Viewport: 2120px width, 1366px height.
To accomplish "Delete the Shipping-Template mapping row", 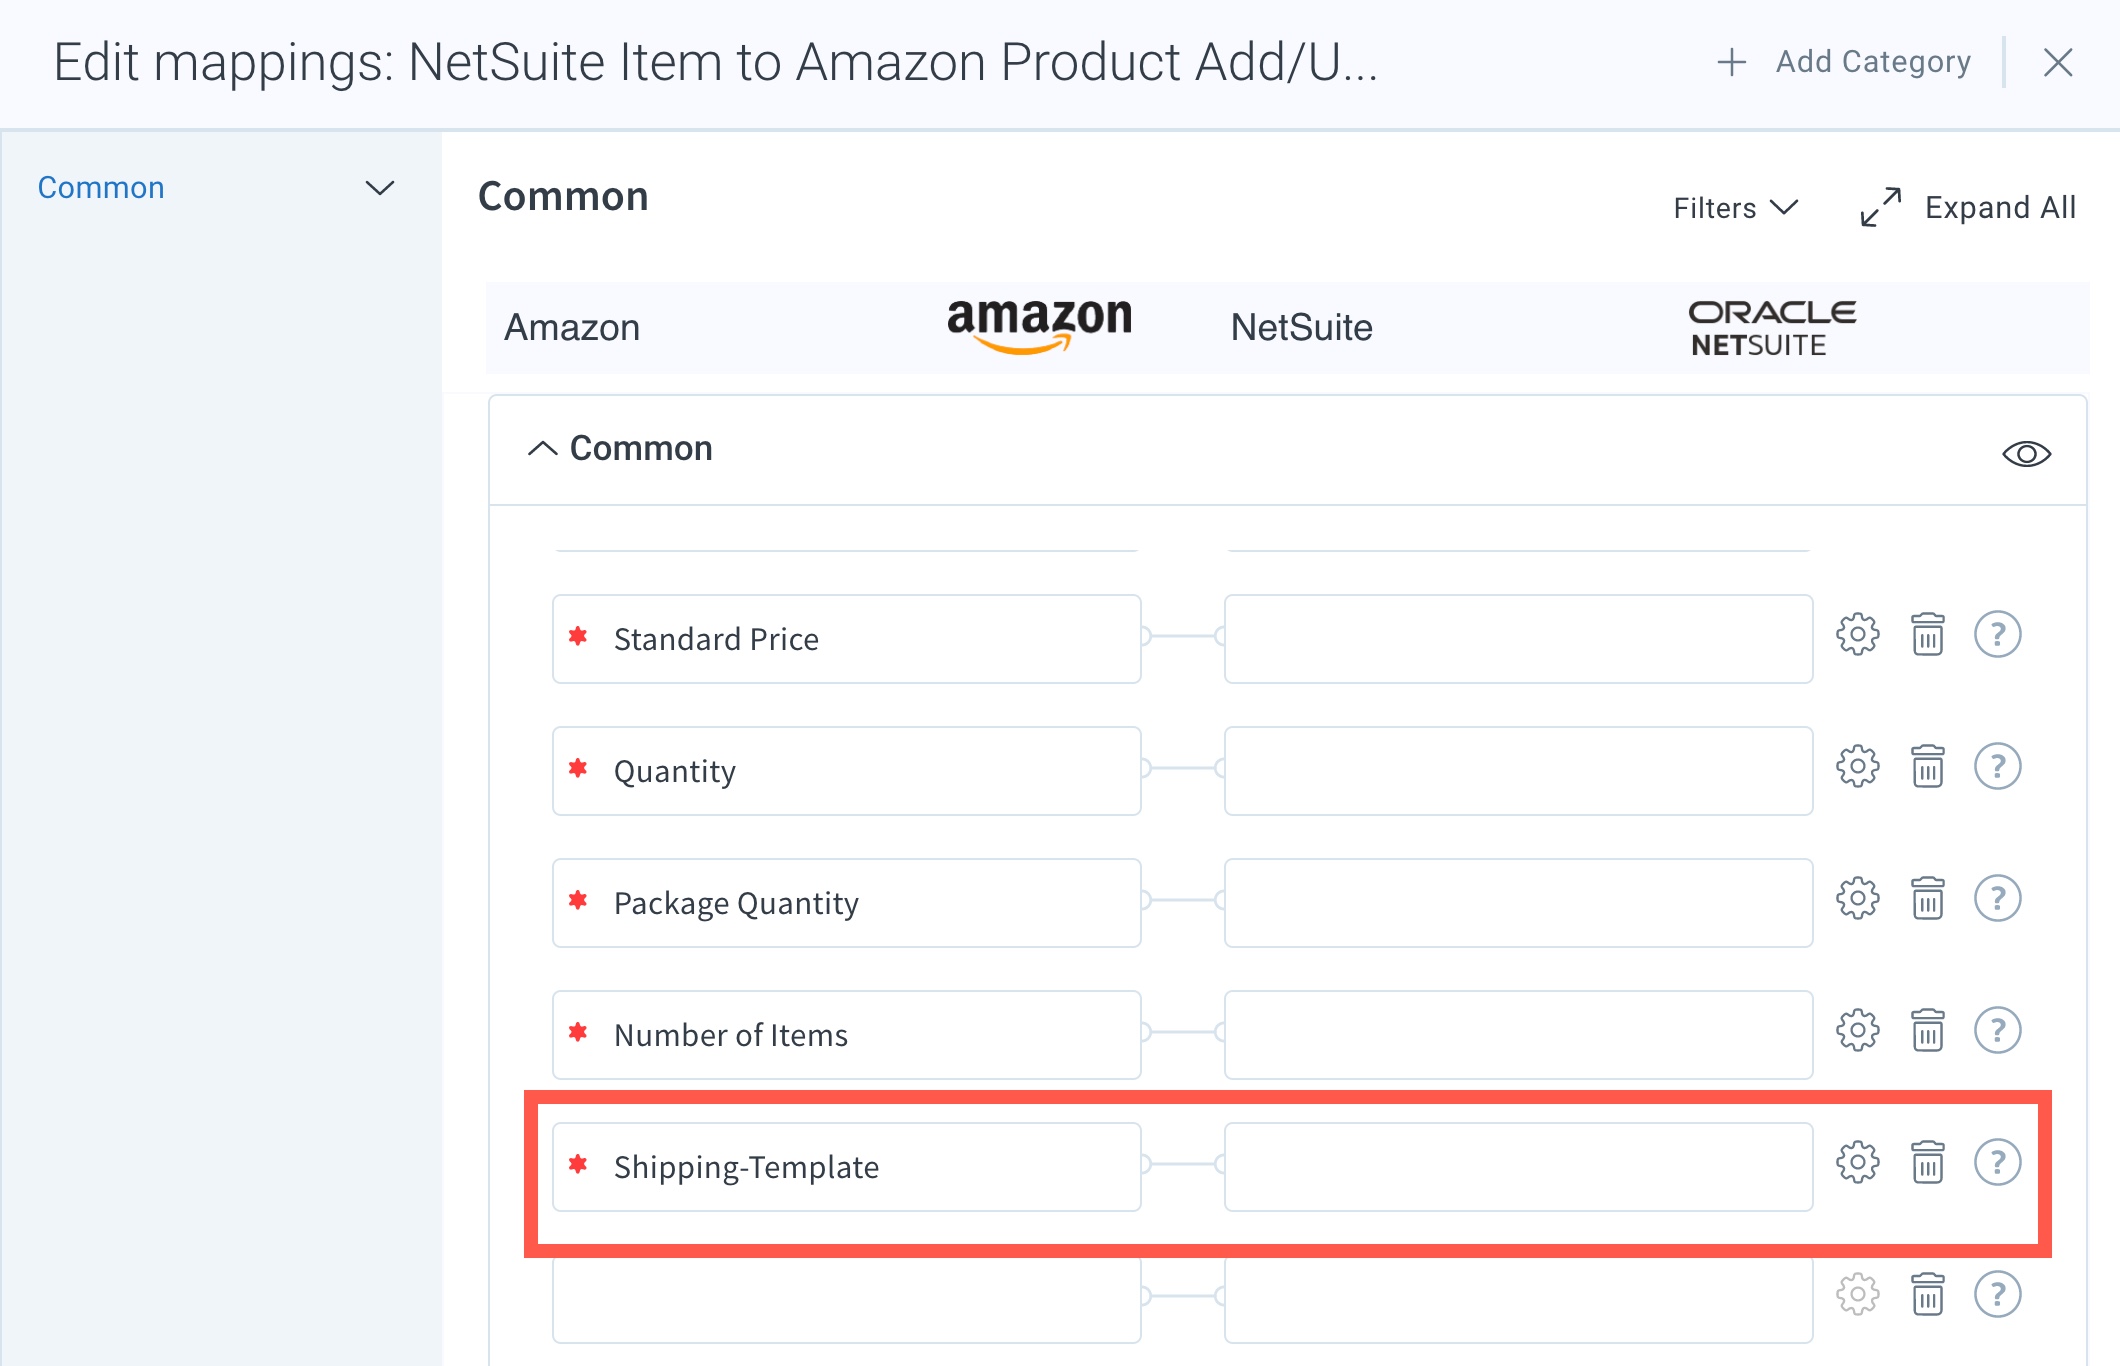I will click(1927, 1163).
